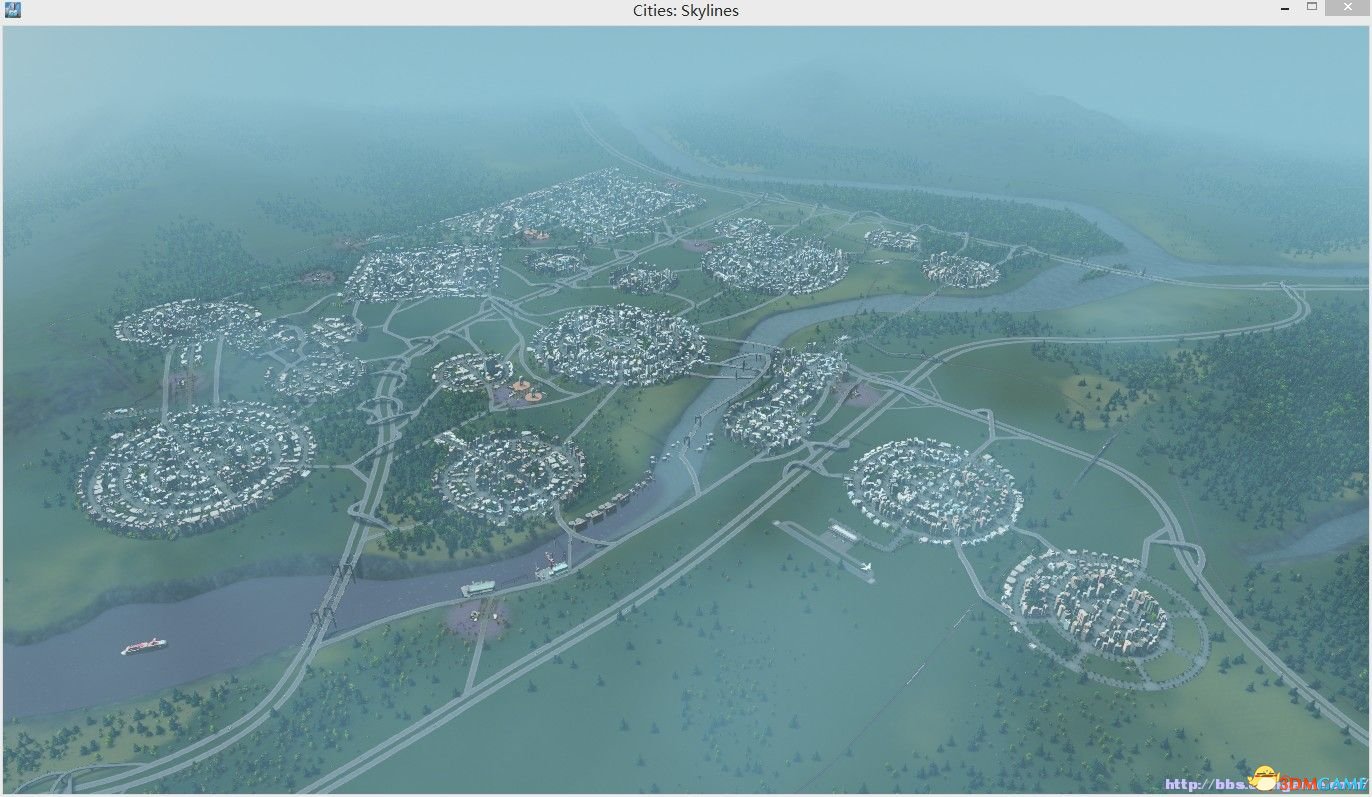This screenshot has width=1372, height=797.
Task: Close the Cities: Skylines window
Action: (x=1347, y=9)
